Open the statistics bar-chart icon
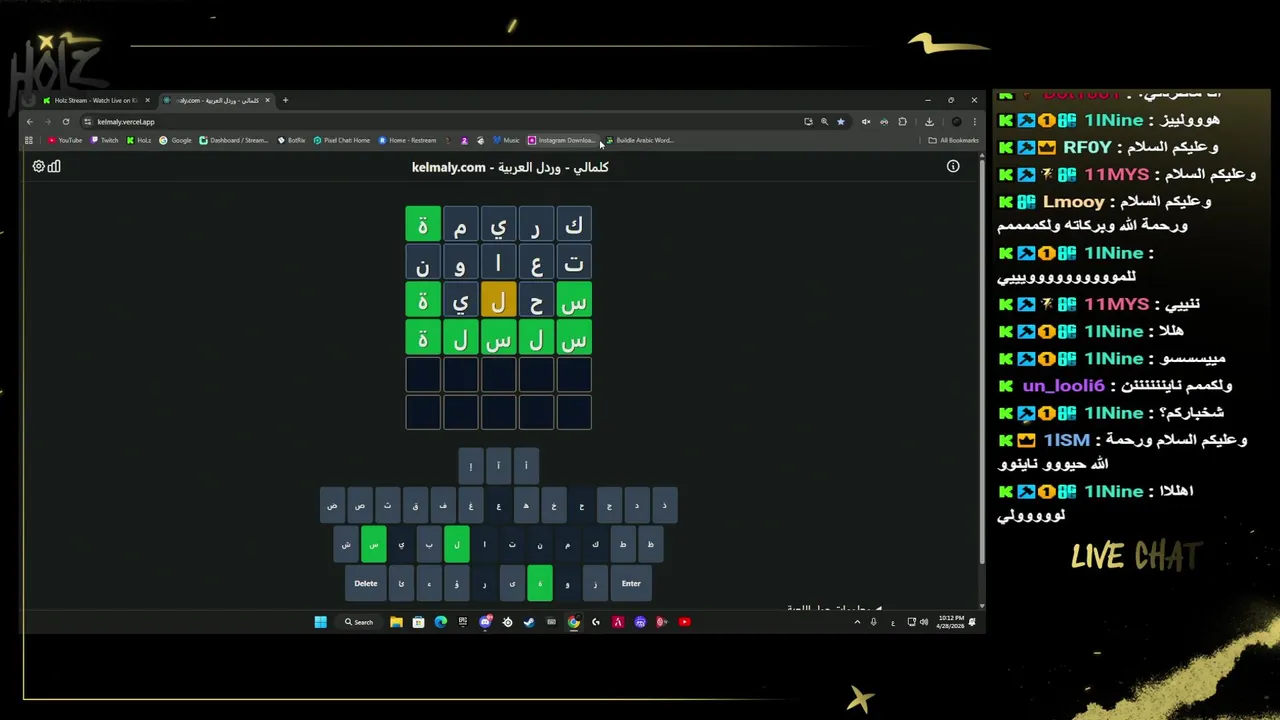This screenshot has width=1280, height=720. point(54,167)
